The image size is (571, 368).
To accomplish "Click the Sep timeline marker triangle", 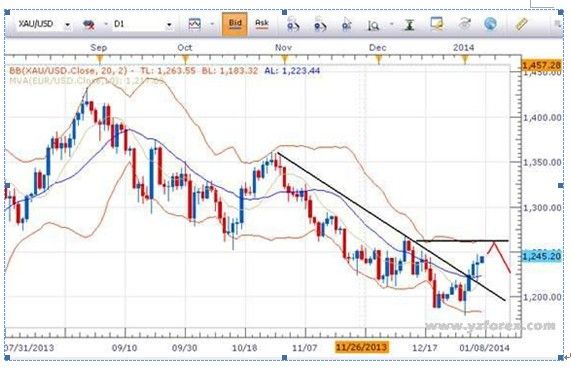I will click(x=100, y=59).
